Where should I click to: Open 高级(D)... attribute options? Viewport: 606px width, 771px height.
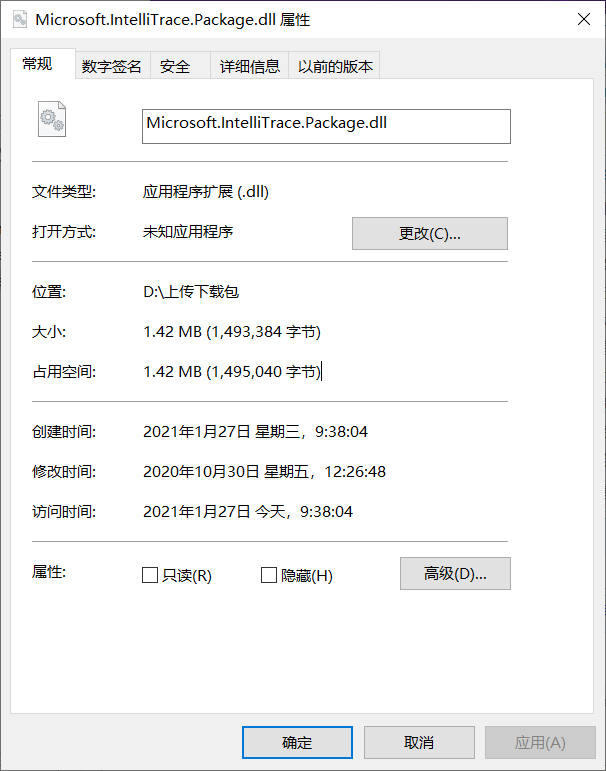click(x=455, y=573)
